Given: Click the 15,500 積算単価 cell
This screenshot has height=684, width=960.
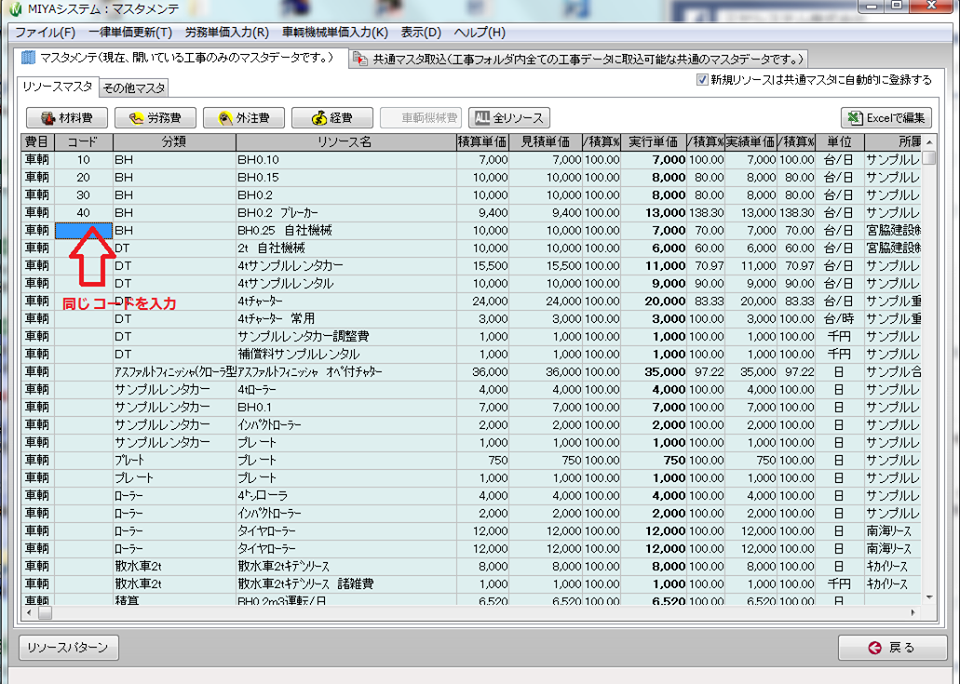Looking at the screenshot, I should (482, 266).
